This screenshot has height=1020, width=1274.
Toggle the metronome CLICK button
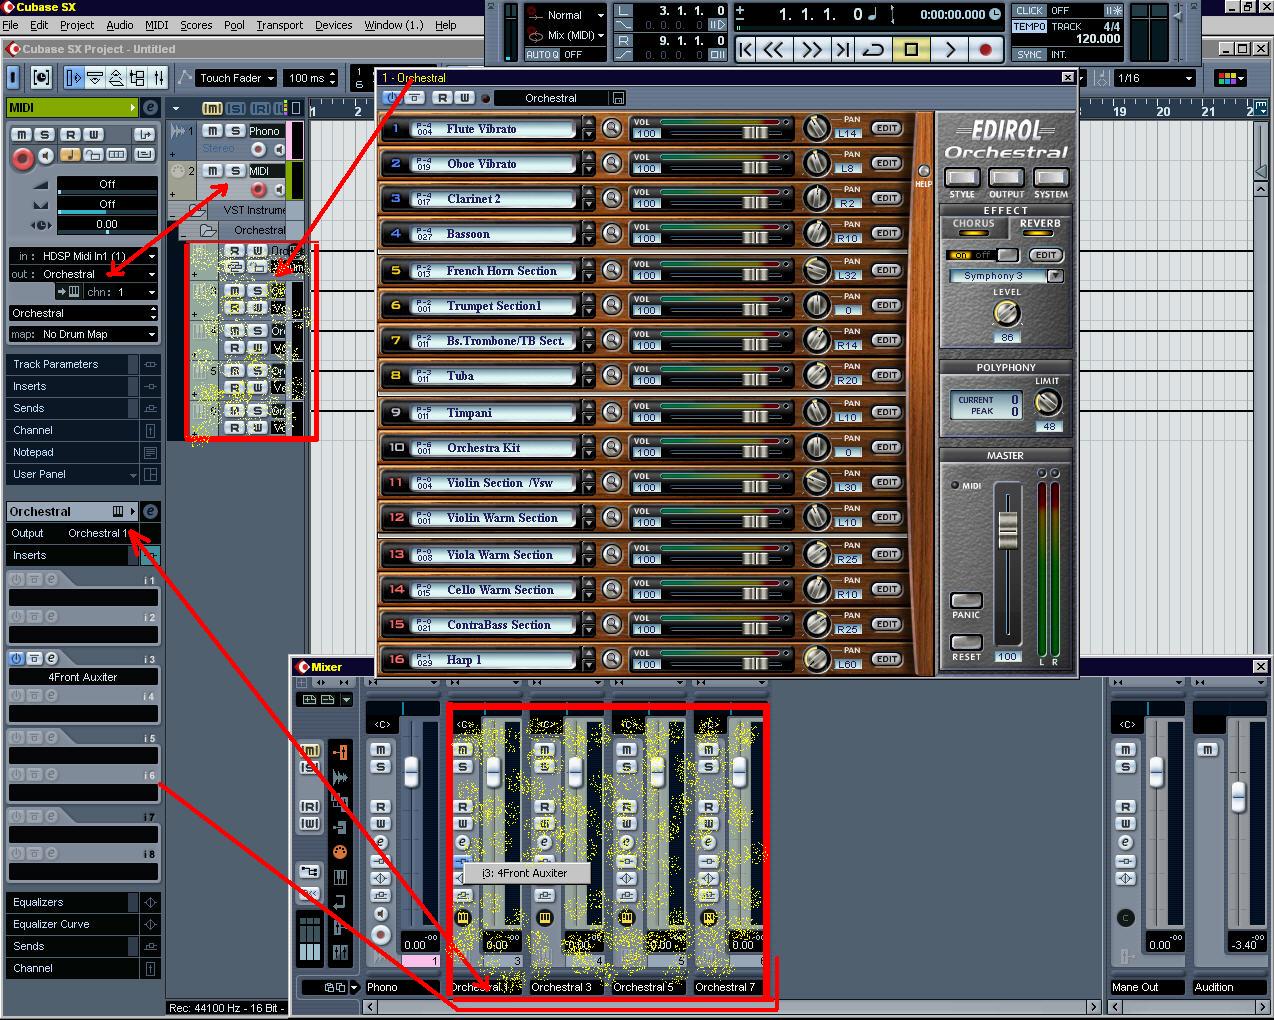[1029, 11]
